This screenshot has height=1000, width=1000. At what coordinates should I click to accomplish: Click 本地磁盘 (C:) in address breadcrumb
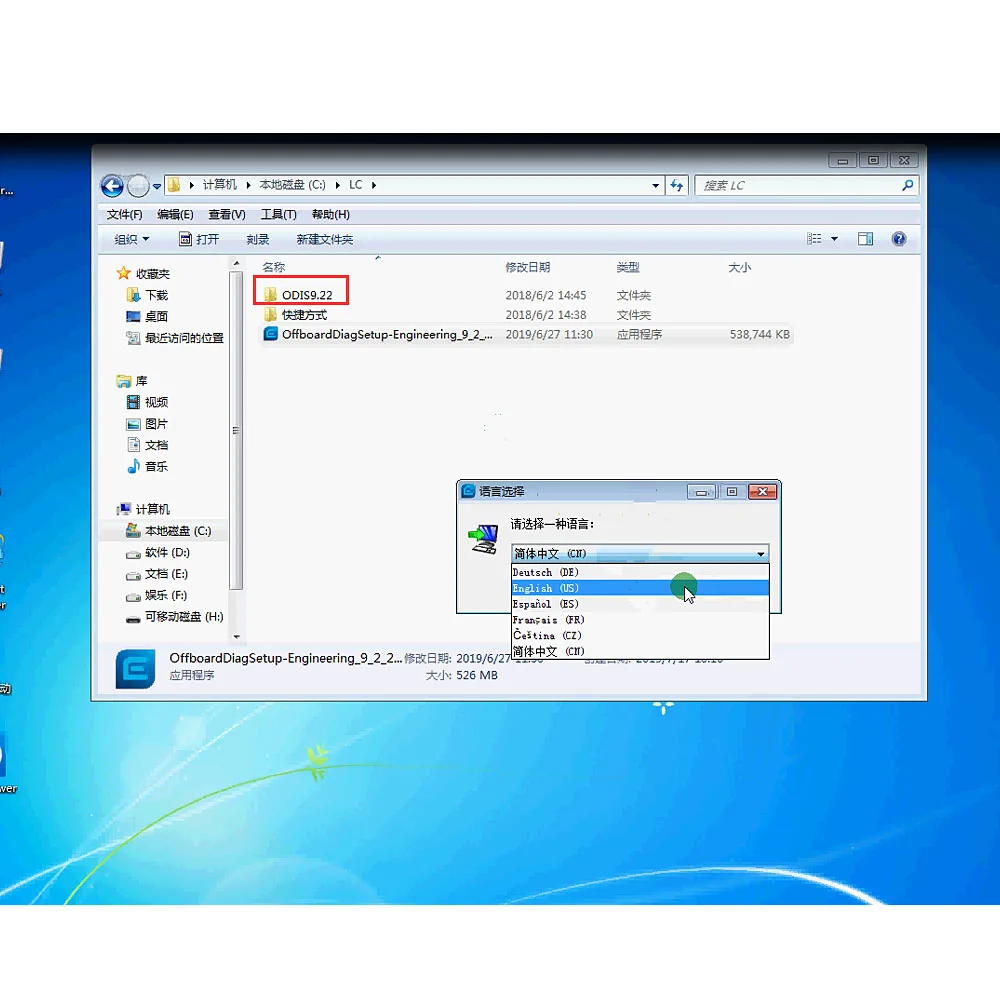[x=292, y=185]
